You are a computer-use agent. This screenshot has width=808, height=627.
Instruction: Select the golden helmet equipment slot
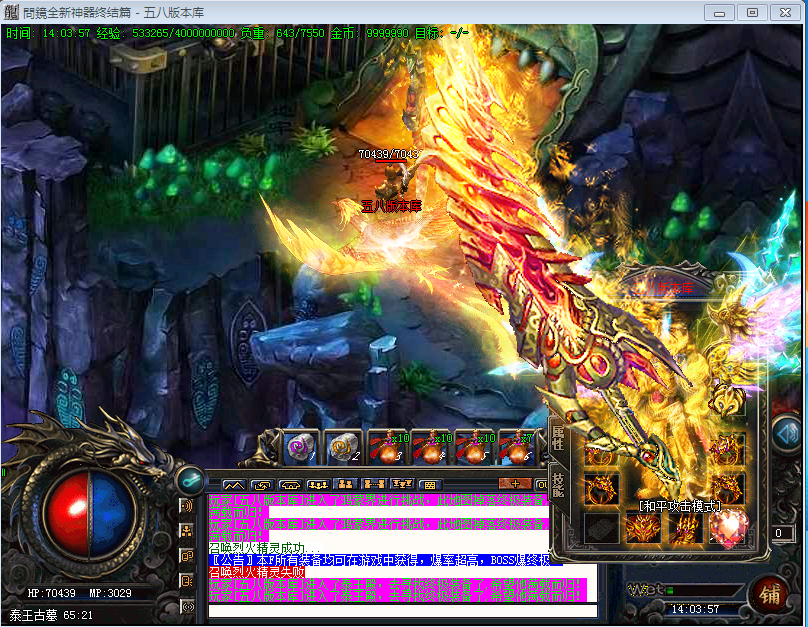point(727,401)
